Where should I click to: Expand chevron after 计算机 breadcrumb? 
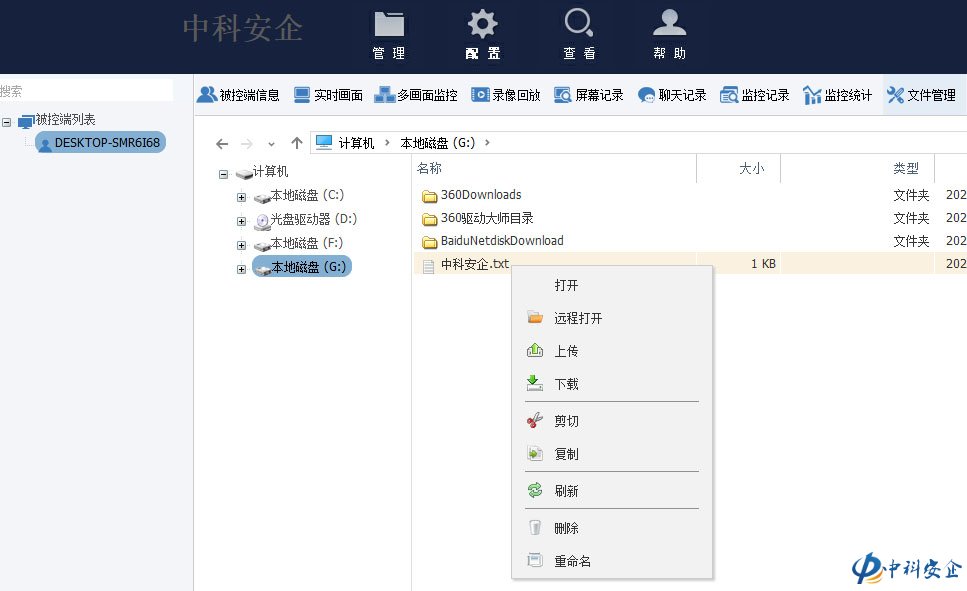click(387, 143)
